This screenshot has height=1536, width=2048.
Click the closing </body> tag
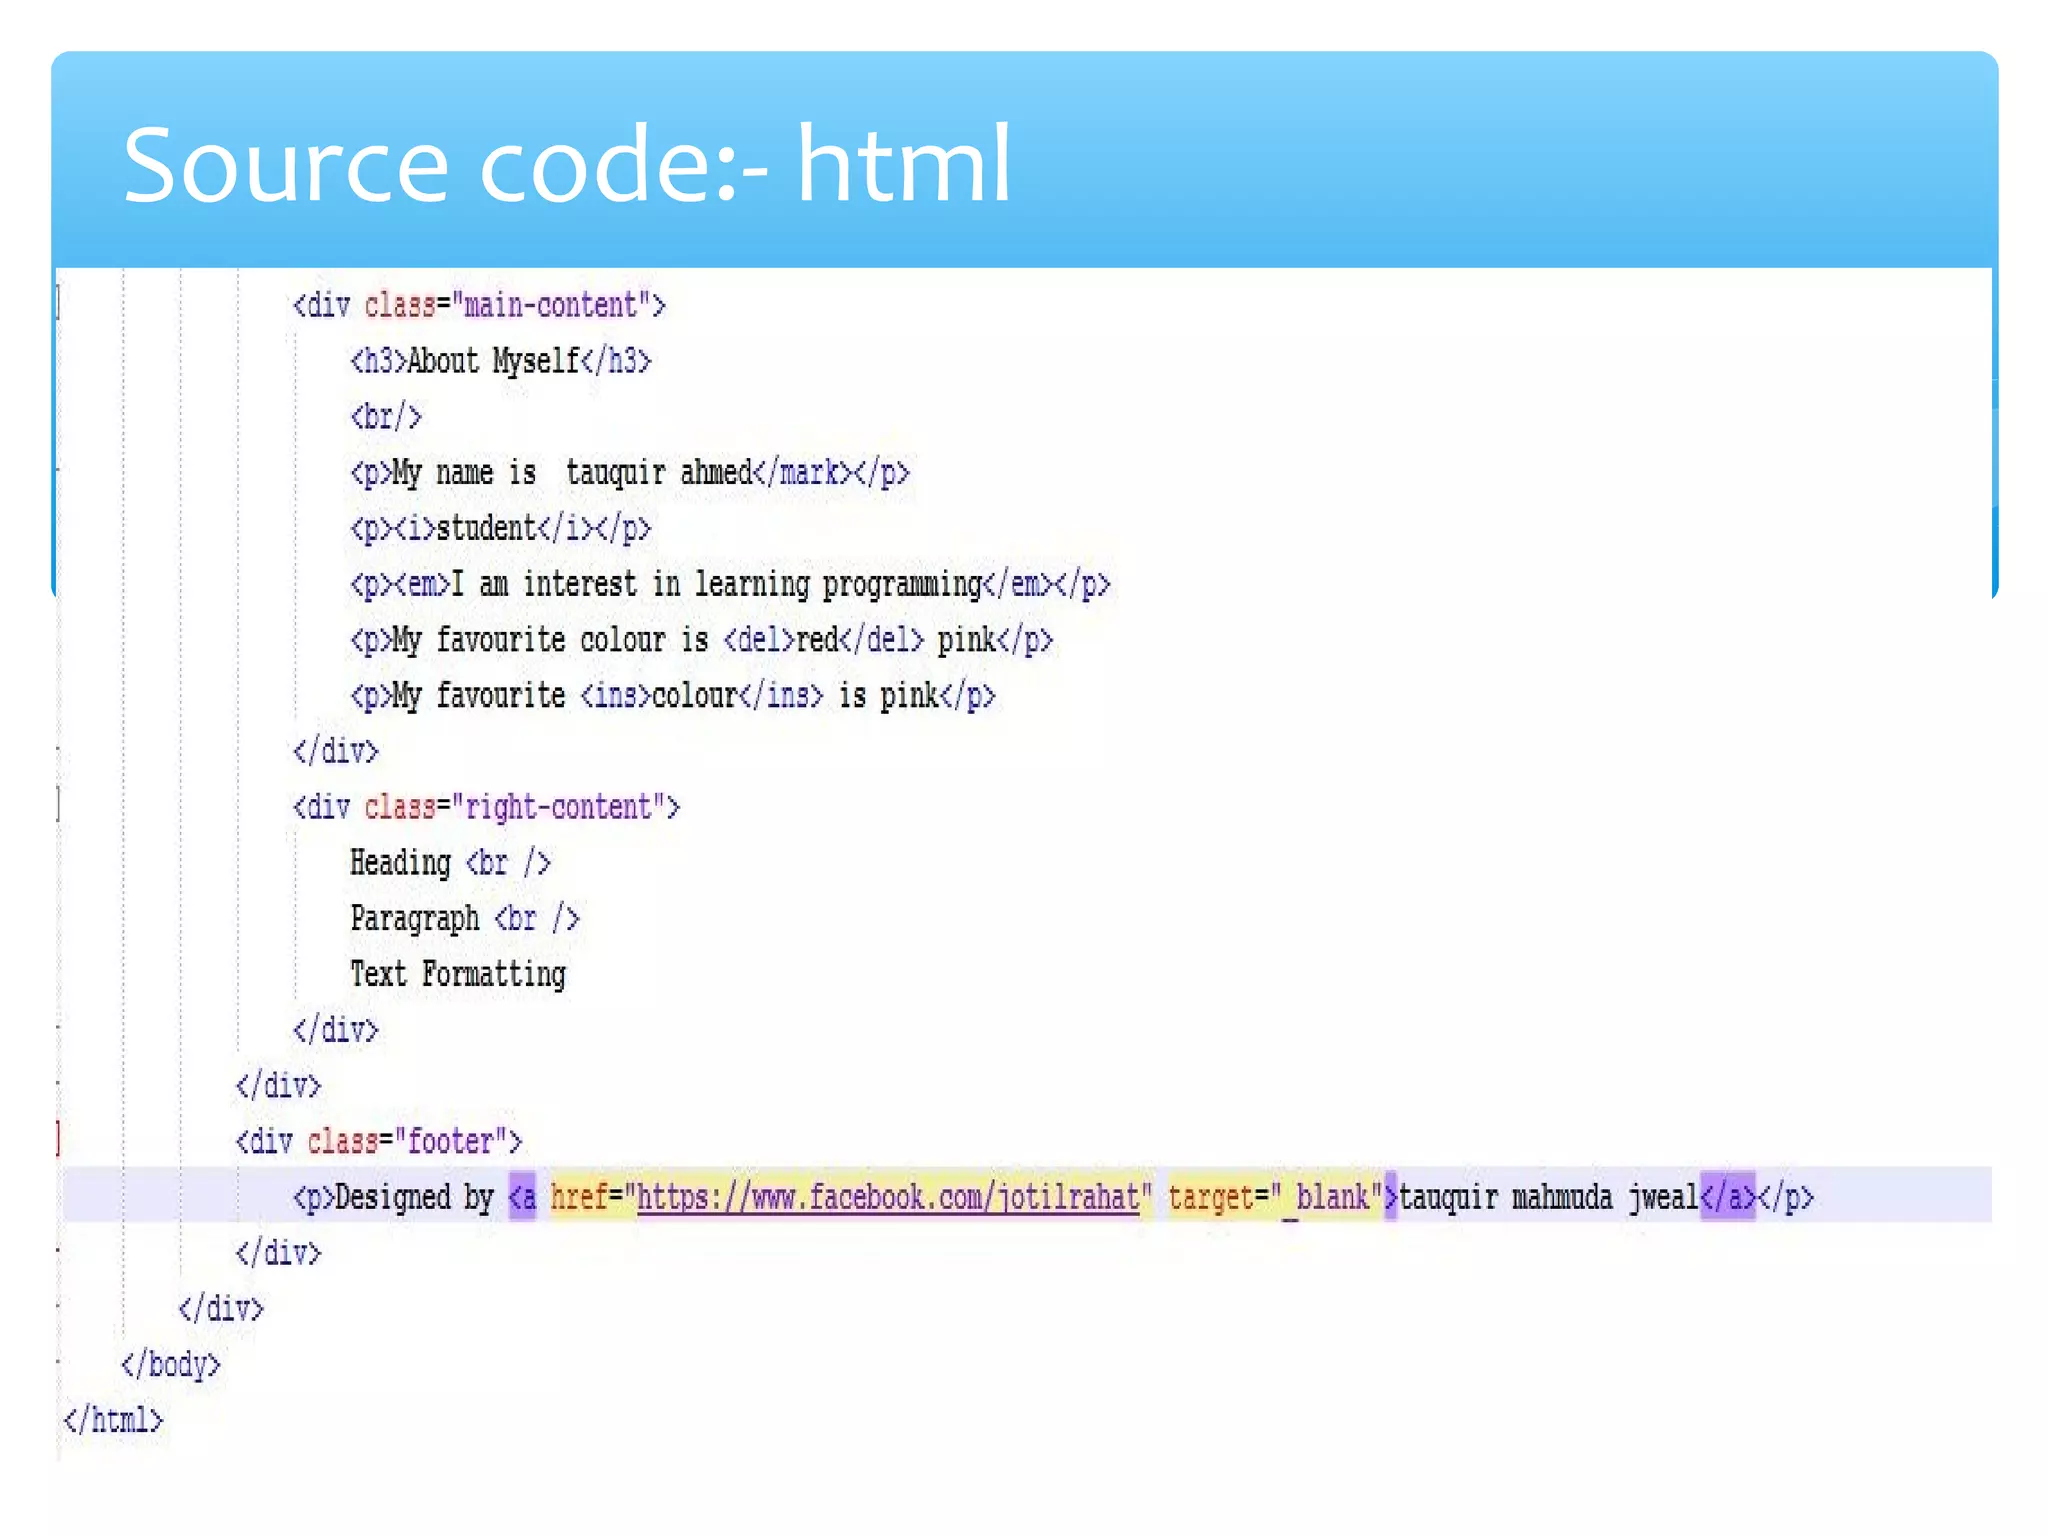(x=170, y=1364)
